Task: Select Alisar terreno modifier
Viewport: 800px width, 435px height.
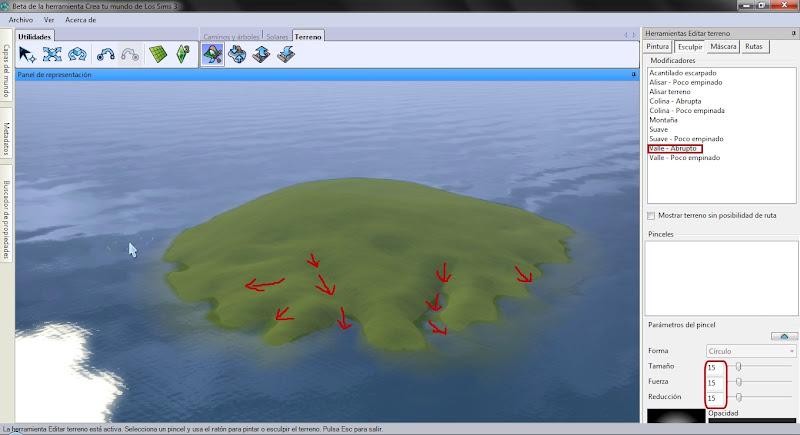Action: click(670, 92)
